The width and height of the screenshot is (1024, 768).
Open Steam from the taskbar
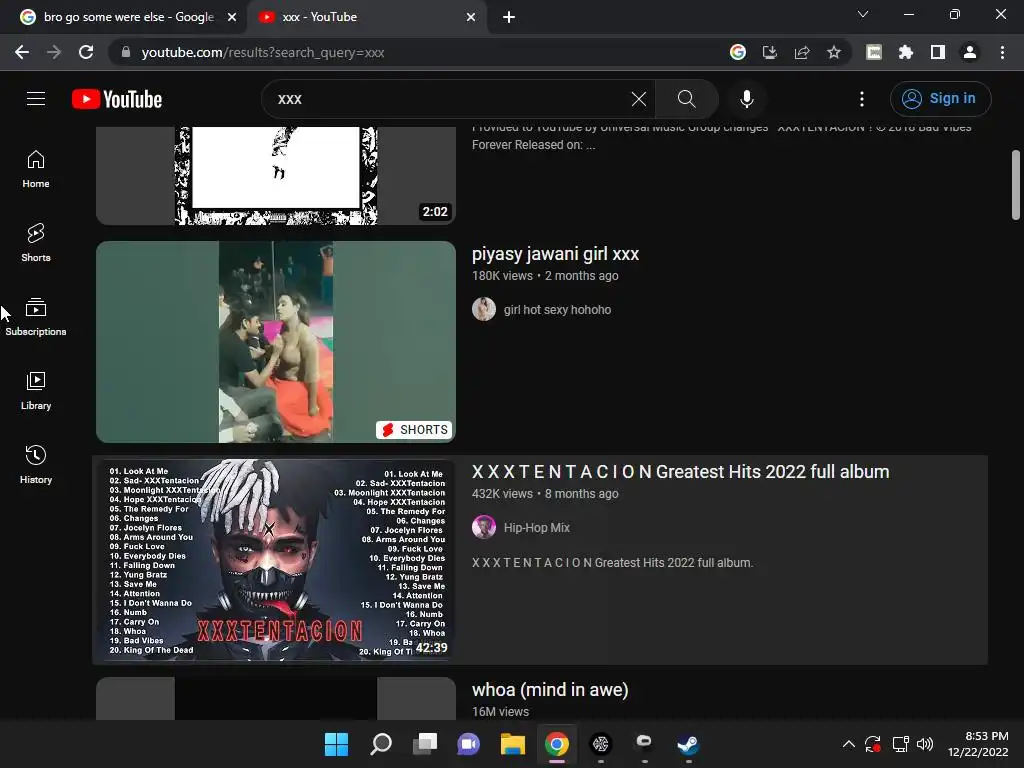(x=688, y=744)
